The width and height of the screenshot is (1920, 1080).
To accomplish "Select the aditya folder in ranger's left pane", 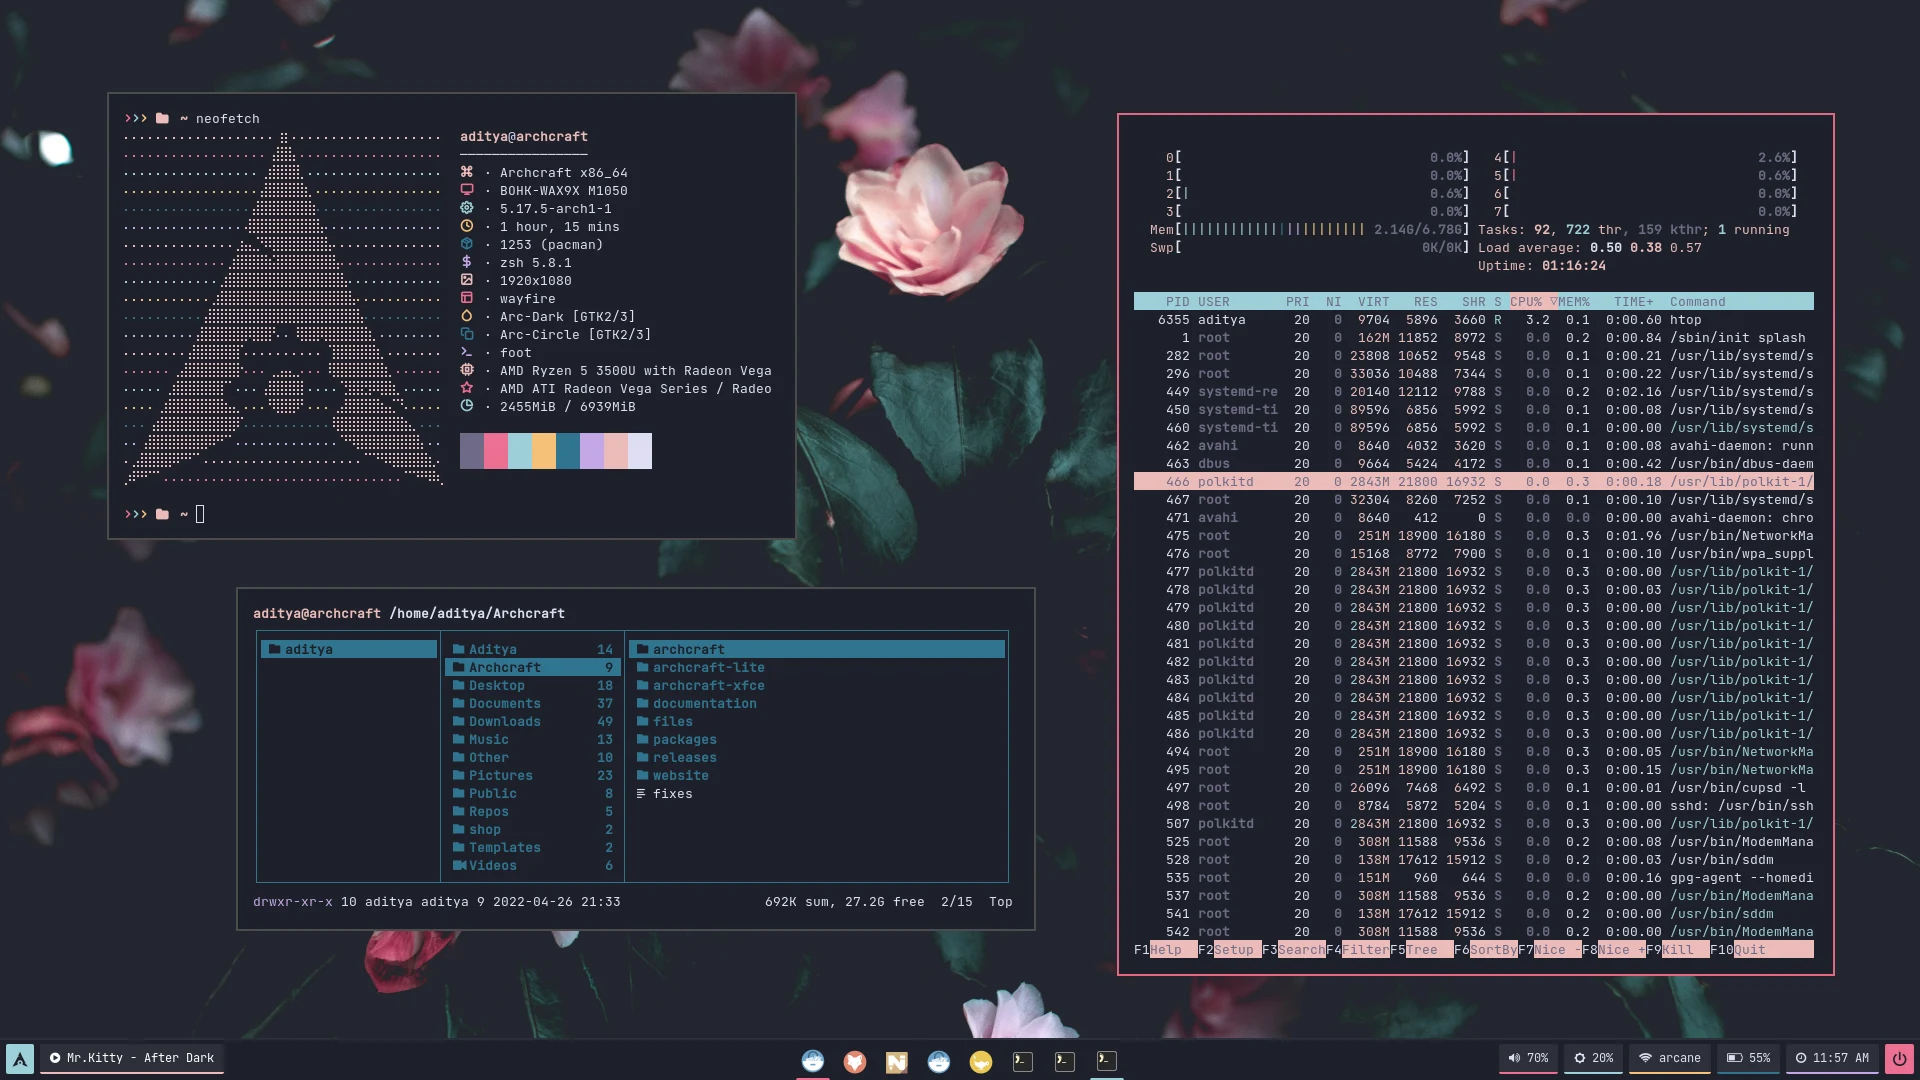I will [349, 650].
